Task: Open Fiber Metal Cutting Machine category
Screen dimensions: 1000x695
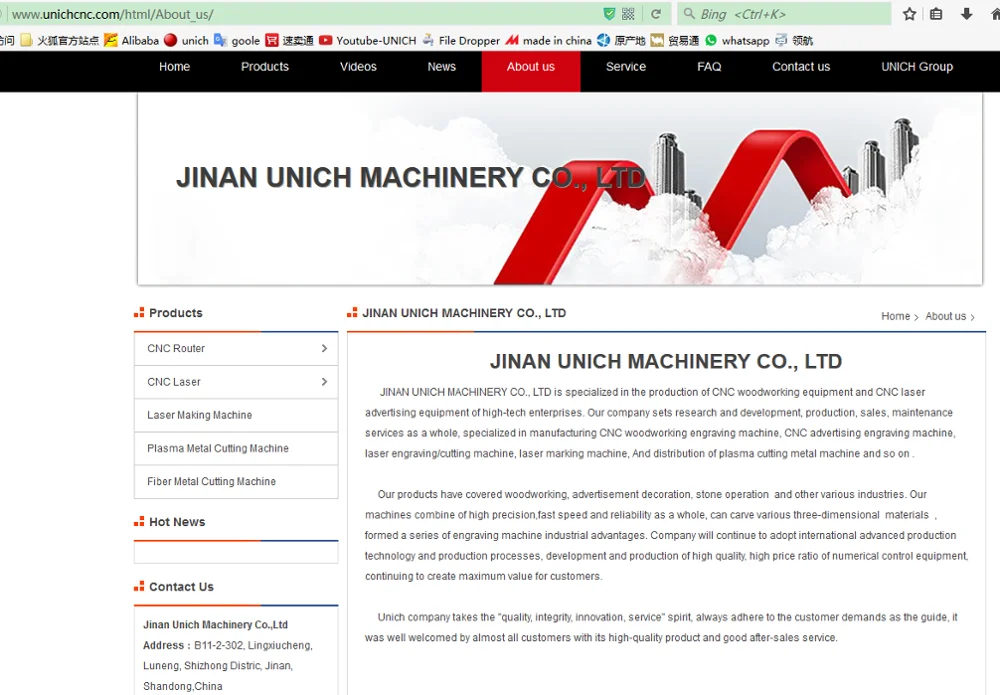Action: pos(211,482)
